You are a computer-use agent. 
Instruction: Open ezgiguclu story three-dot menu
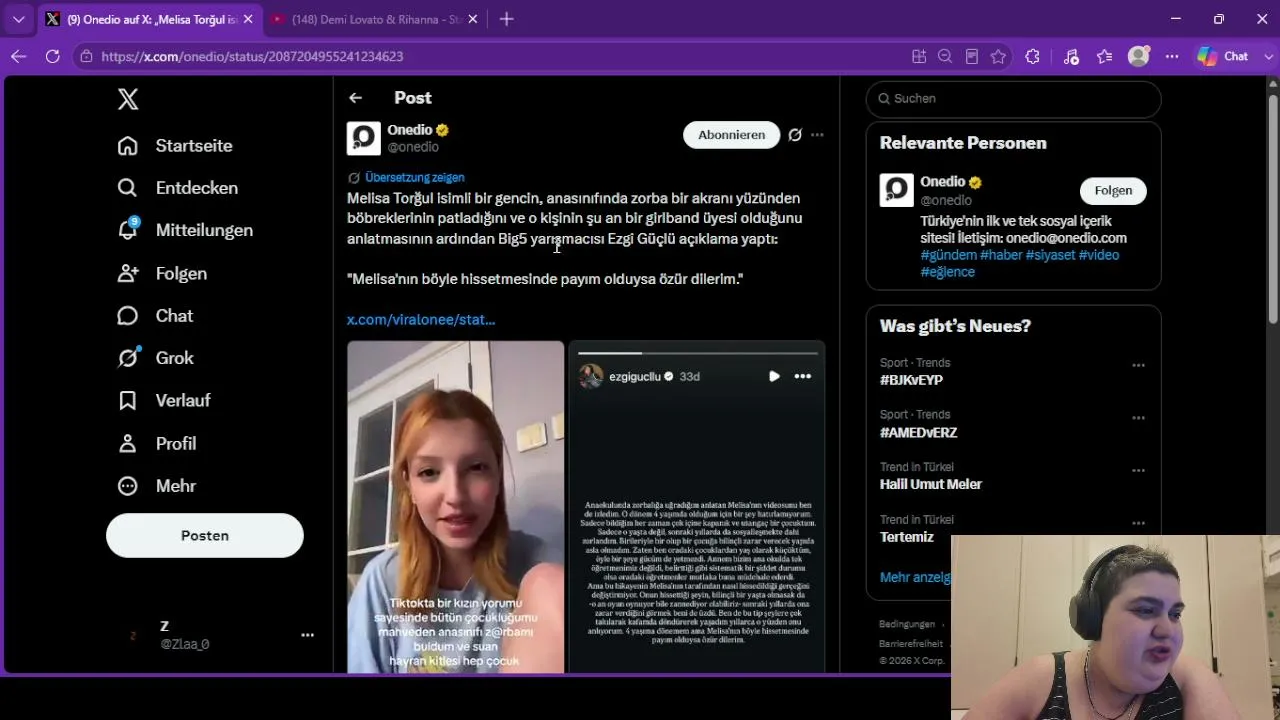(803, 376)
